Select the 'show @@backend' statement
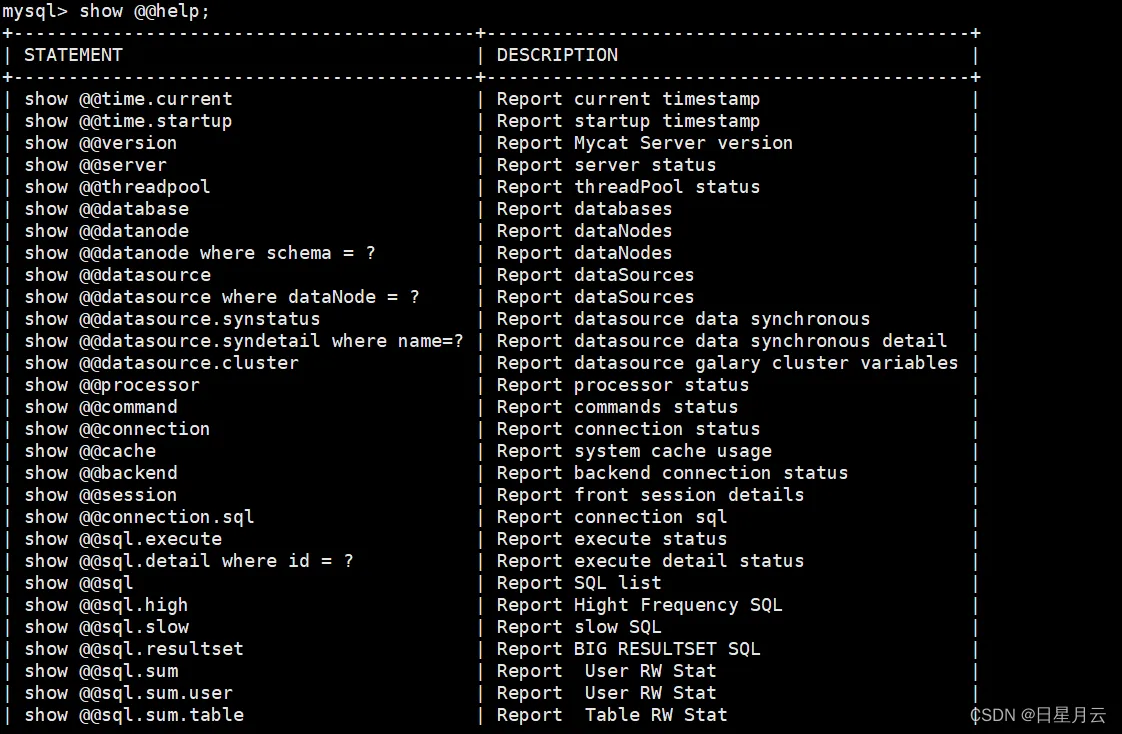 101,473
